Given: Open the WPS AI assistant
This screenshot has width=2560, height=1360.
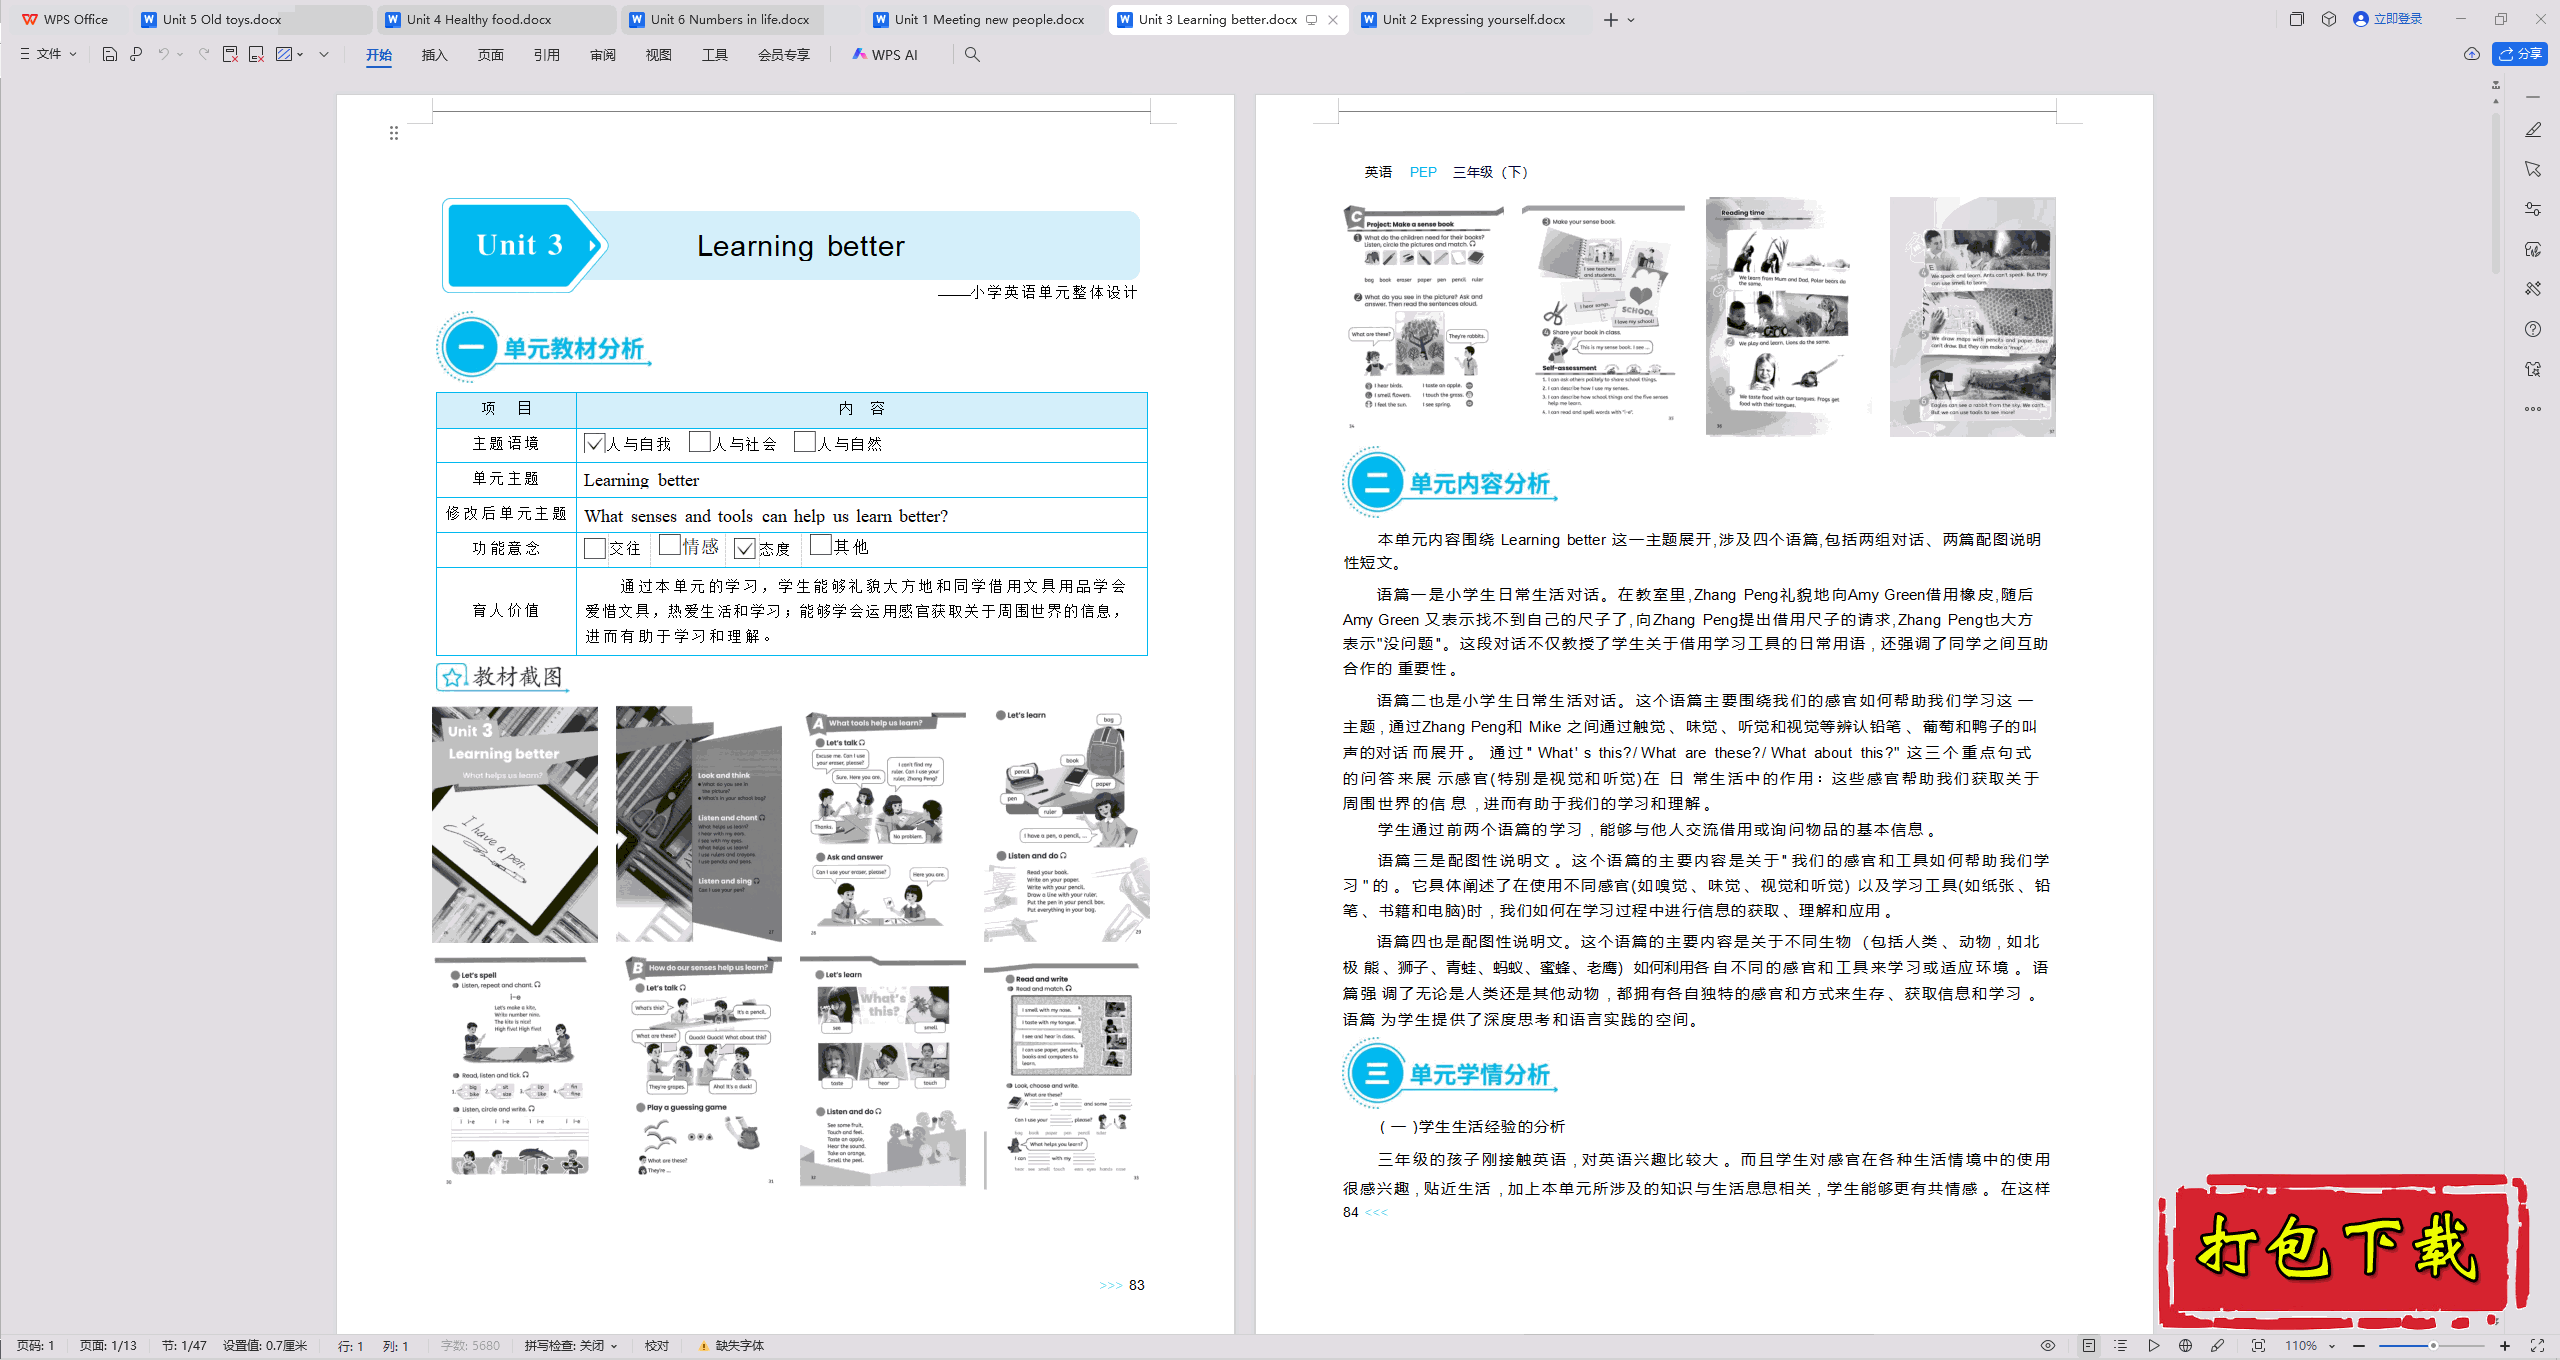Looking at the screenshot, I should pyautogui.click(x=885, y=54).
